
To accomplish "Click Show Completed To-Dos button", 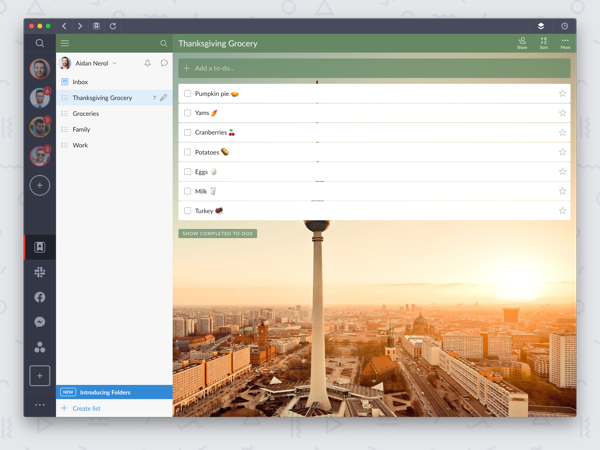I will point(217,233).
